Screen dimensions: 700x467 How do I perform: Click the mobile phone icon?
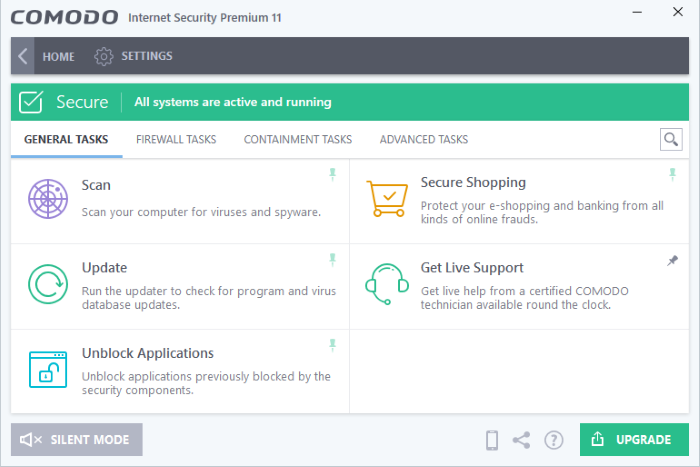coord(492,440)
